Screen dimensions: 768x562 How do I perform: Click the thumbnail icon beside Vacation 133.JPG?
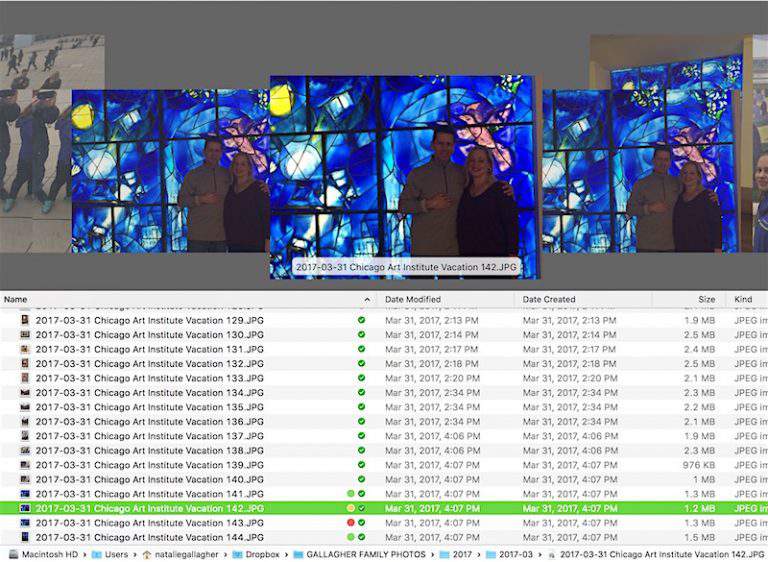point(25,378)
